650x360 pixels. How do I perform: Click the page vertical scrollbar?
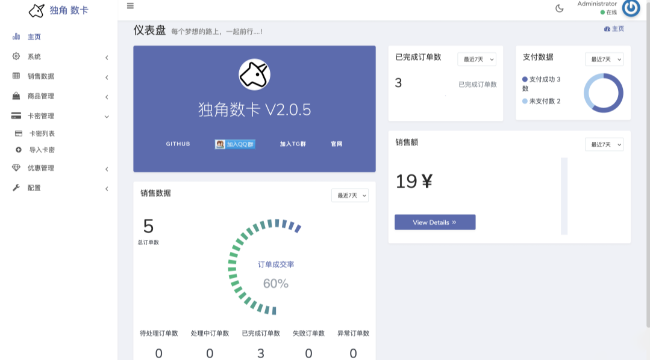[x=648, y=166]
